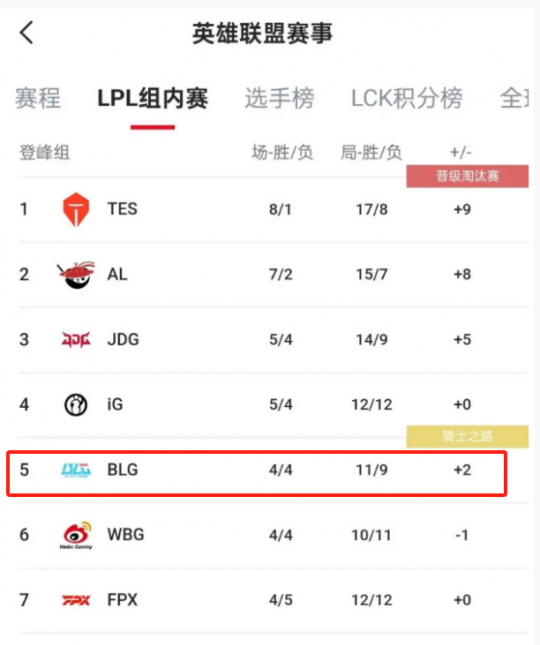Image resolution: width=540 pixels, height=645 pixels.
Task: Switch to the 赛程 tab
Action: pos(38,98)
